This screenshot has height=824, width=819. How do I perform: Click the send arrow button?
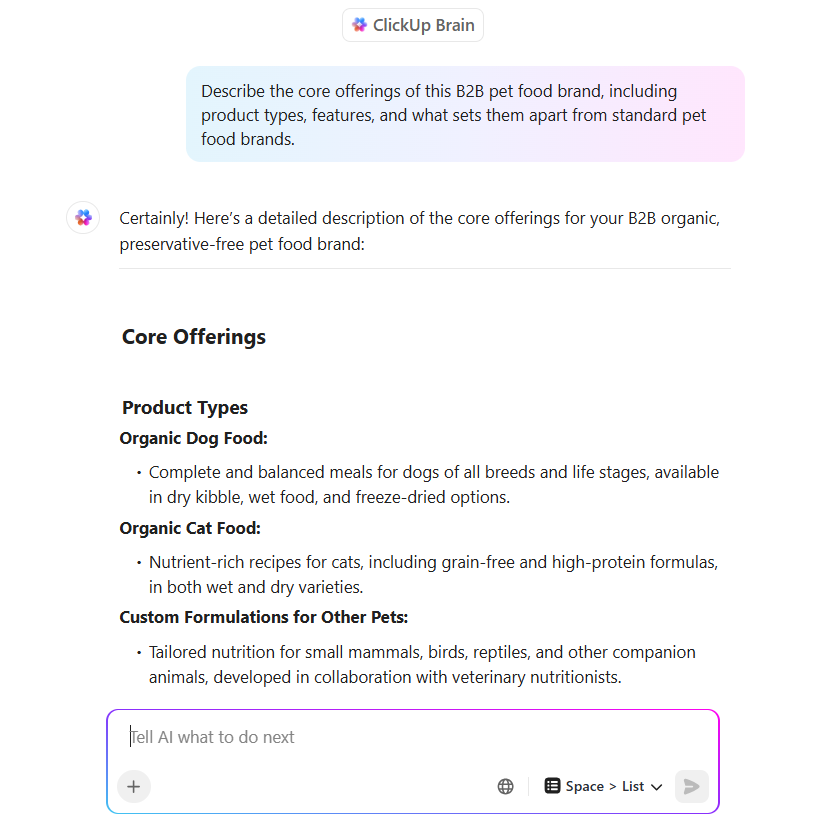pyautogui.click(x=691, y=787)
